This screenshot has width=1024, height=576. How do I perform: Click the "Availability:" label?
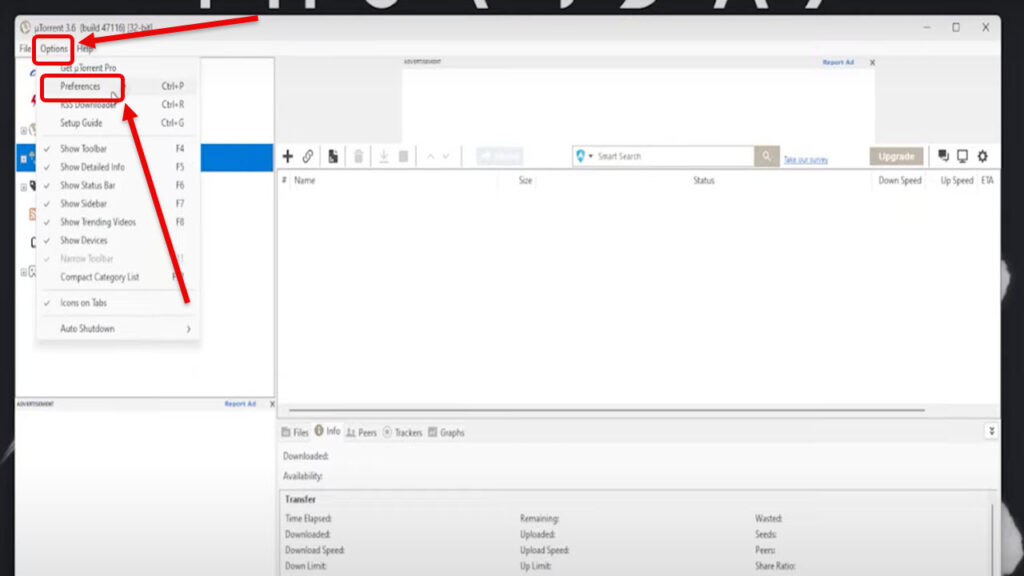[303, 476]
